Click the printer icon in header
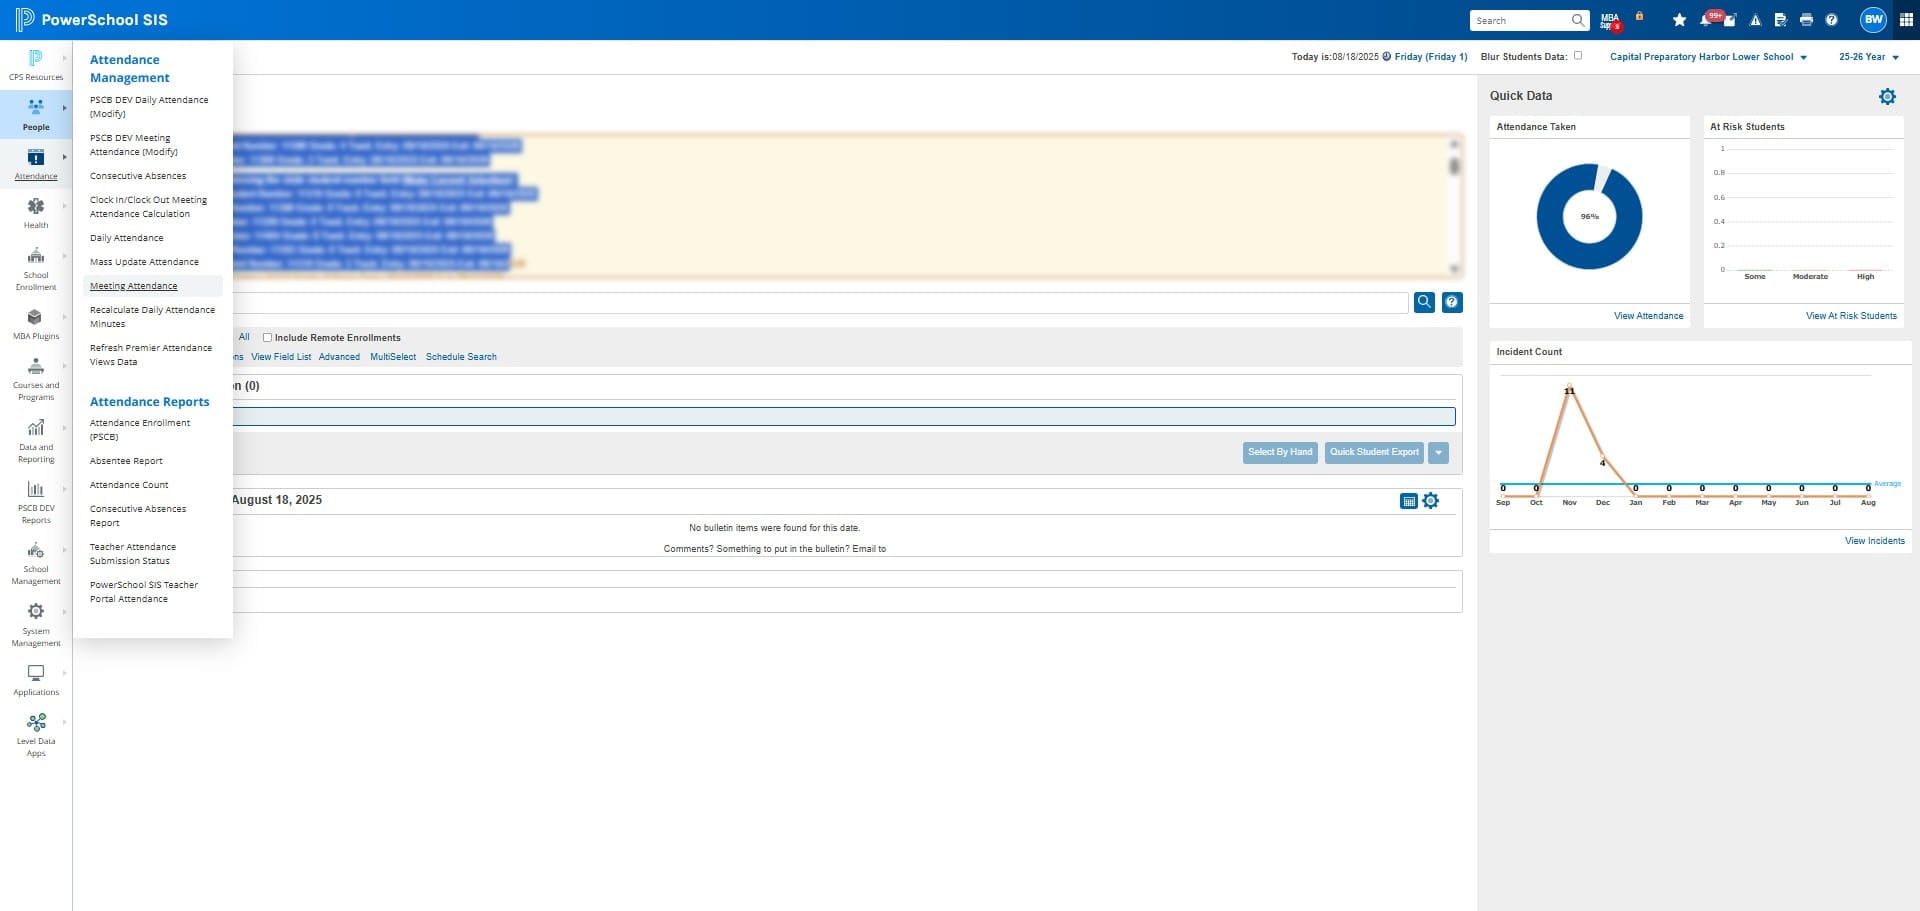 [x=1806, y=20]
